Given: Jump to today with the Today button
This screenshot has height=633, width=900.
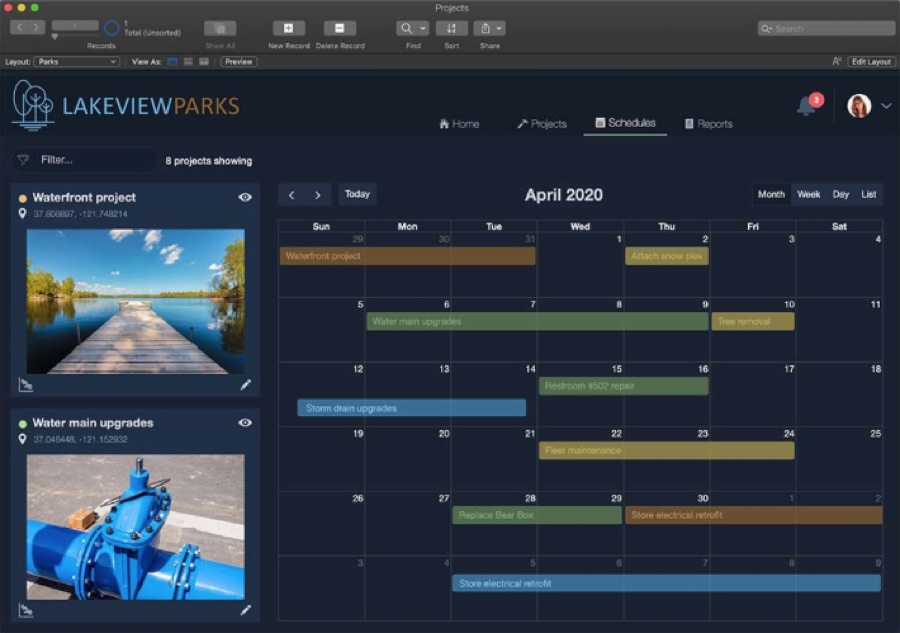Looking at the screenshot, I should (357, 194).
